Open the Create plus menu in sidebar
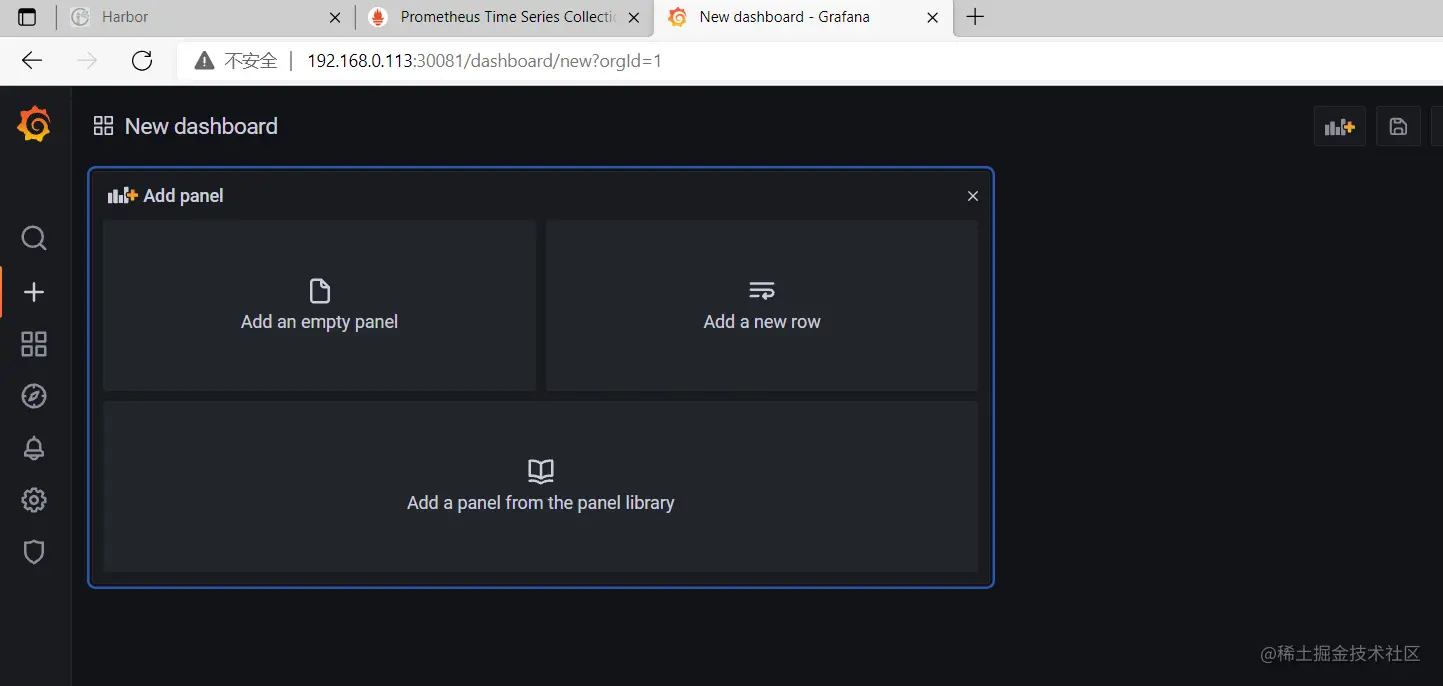1443x686 pixels. click(x=34, y=292)
